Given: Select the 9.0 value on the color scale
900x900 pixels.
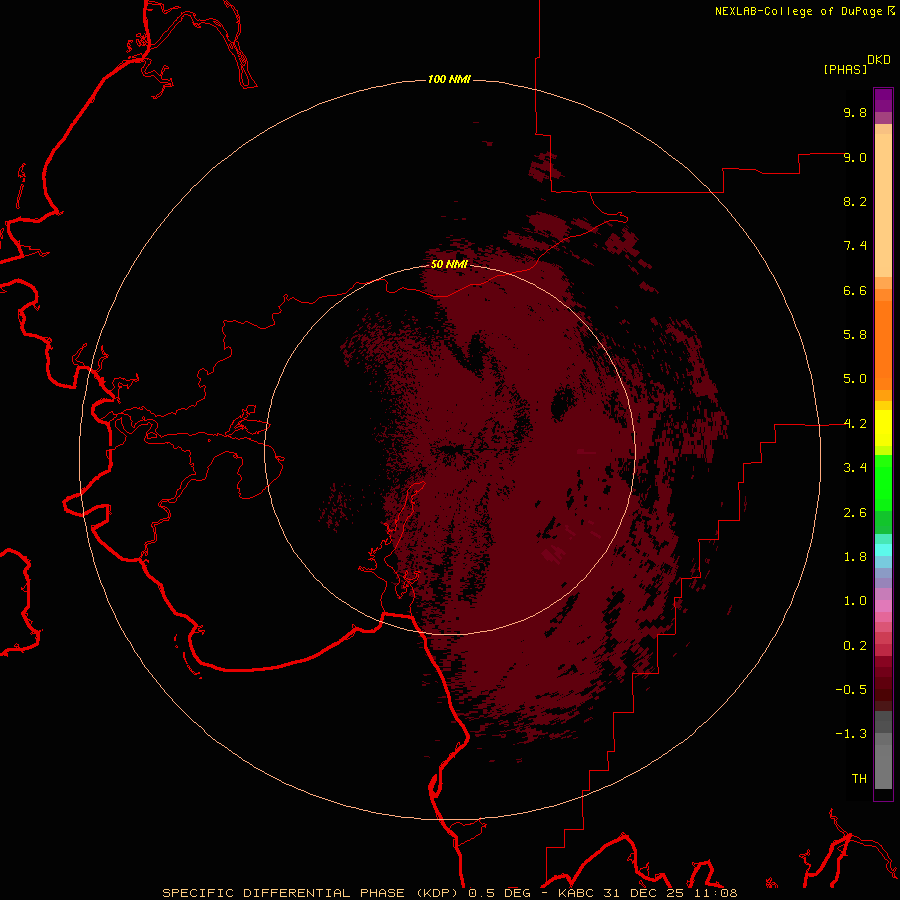Looking at the screenshot, I should click(x=855, y=157).
